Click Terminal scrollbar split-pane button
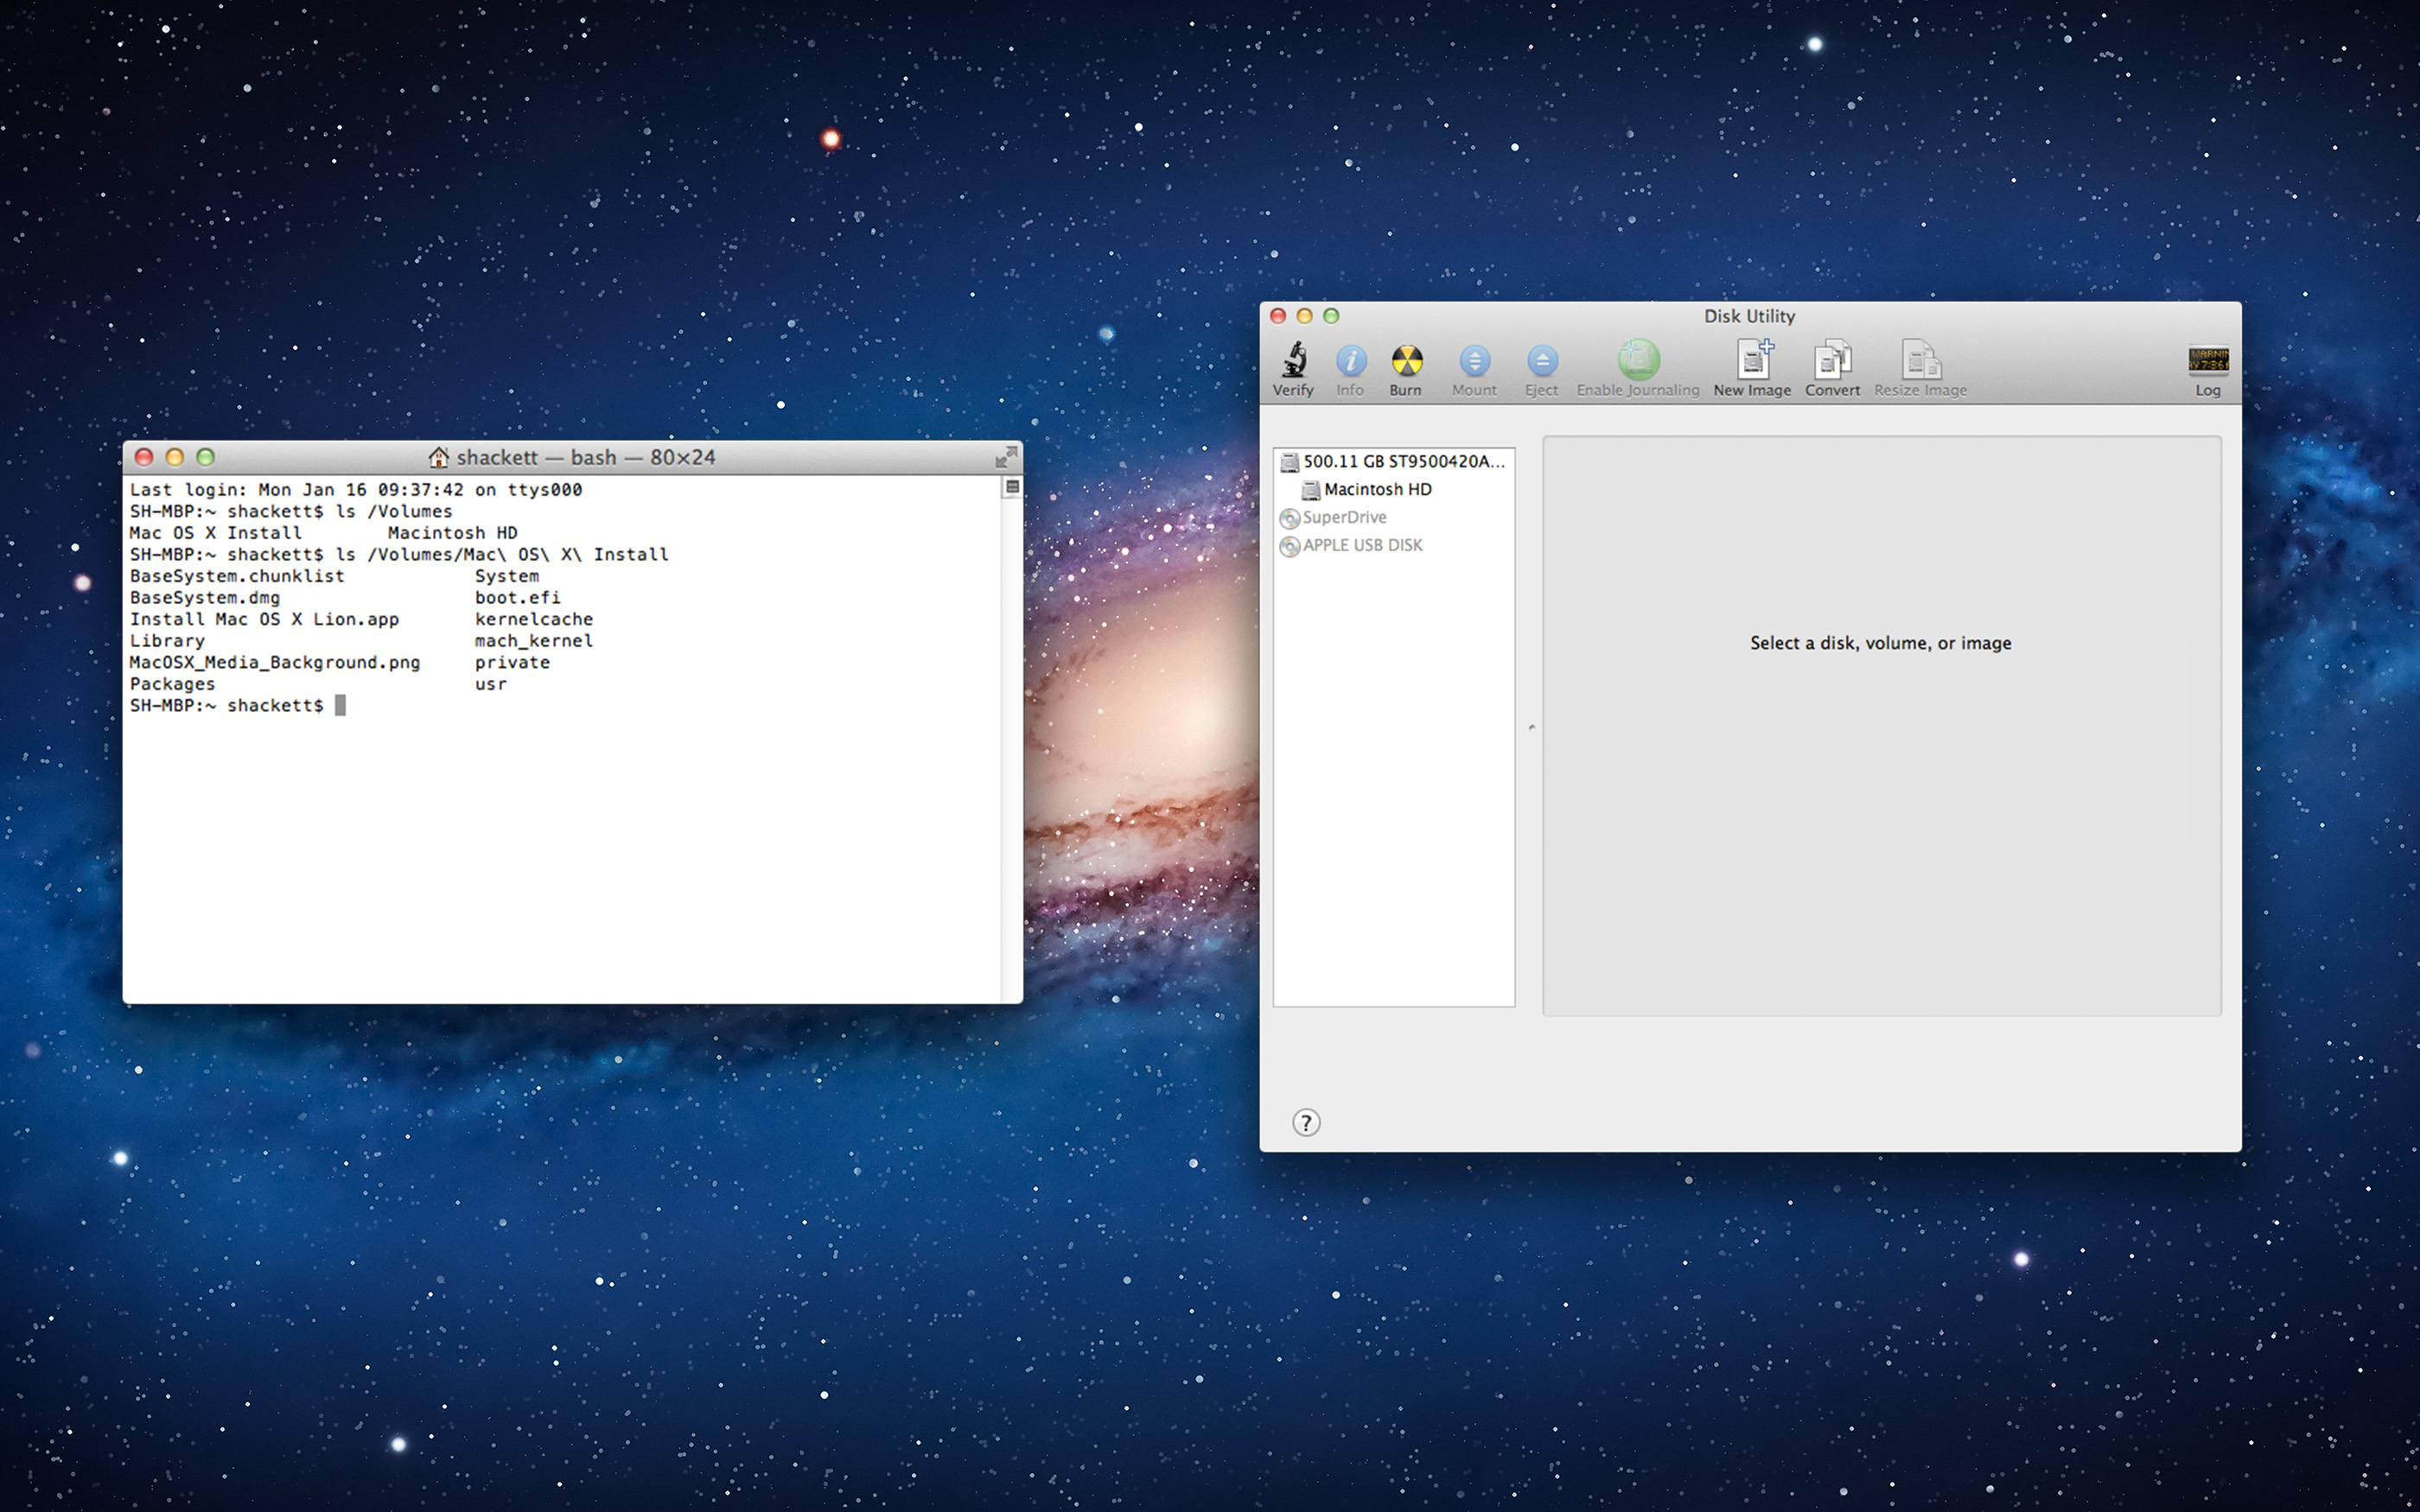Screen dimensions: 2420x1512 coord(1012,487)
